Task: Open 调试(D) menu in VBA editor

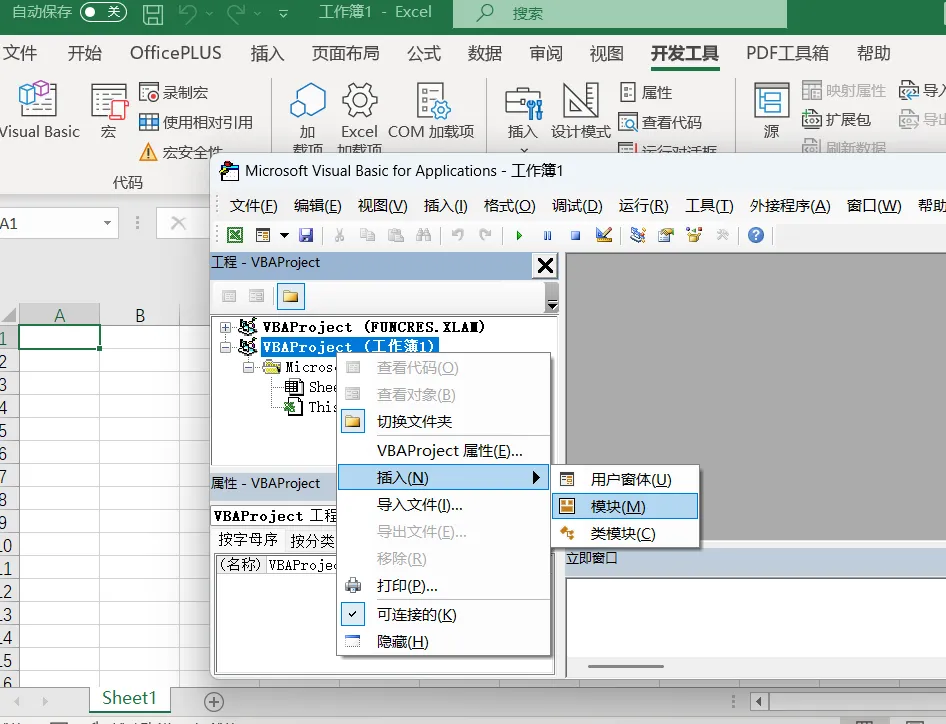Action: tap(577, 206)
